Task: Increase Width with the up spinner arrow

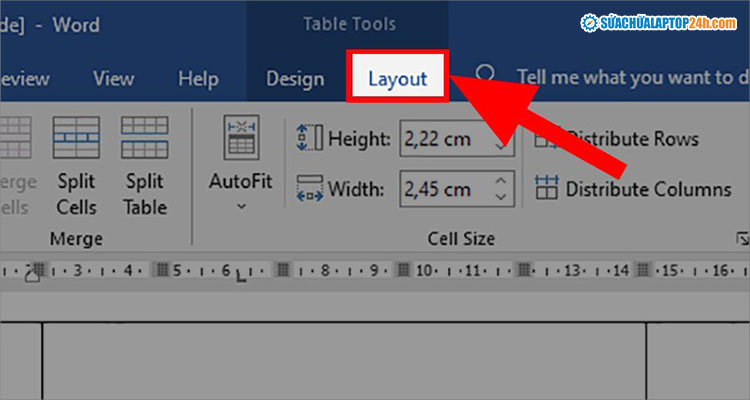Action: (x=502, y=180)
